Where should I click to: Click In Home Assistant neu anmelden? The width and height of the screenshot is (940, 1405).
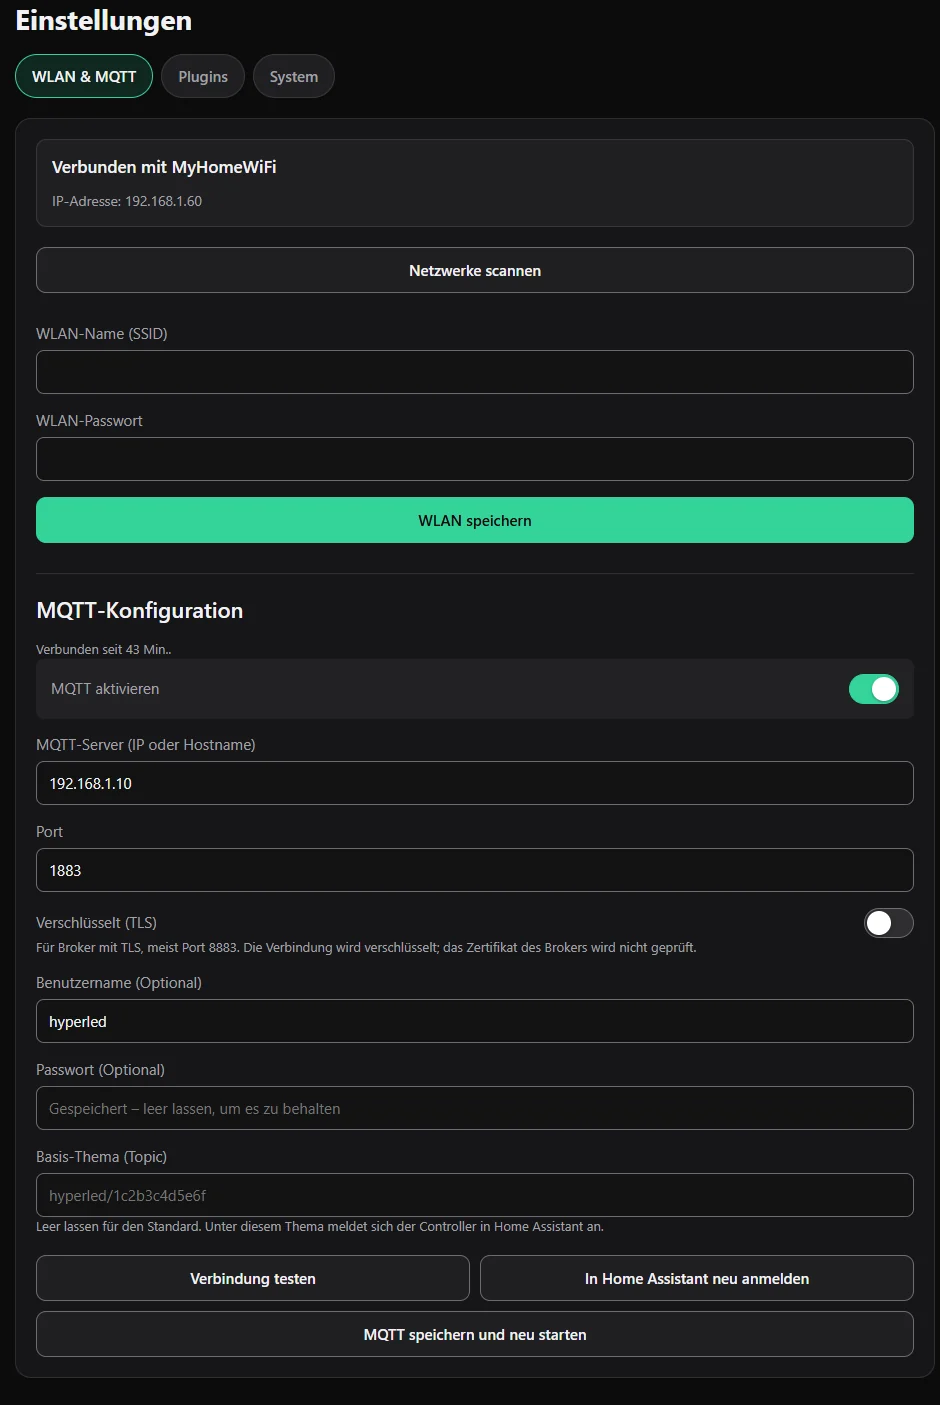pyautogui.click(x=697, y=1278)
